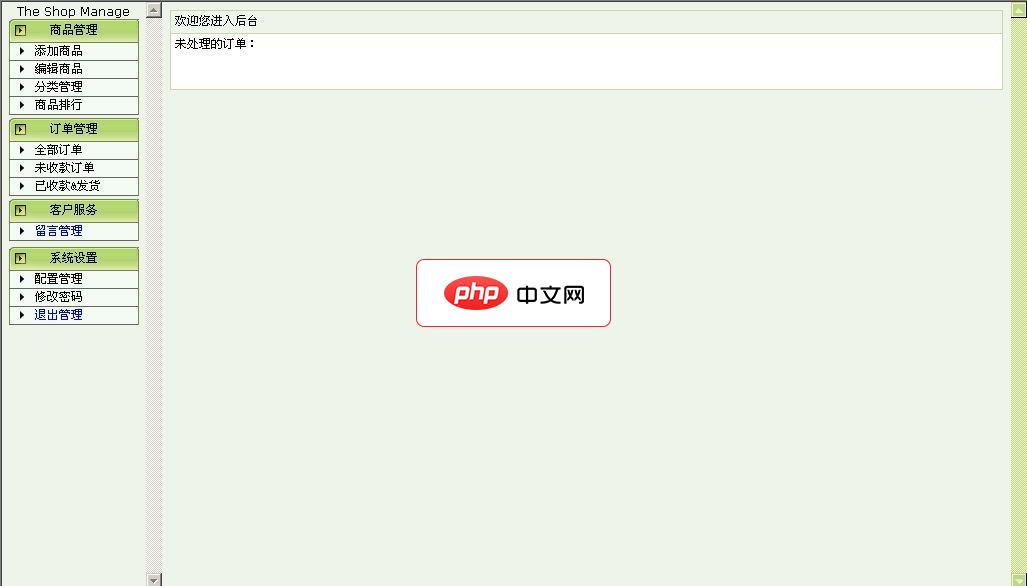Click 修改密码 to change password

(x=58, y=297)
